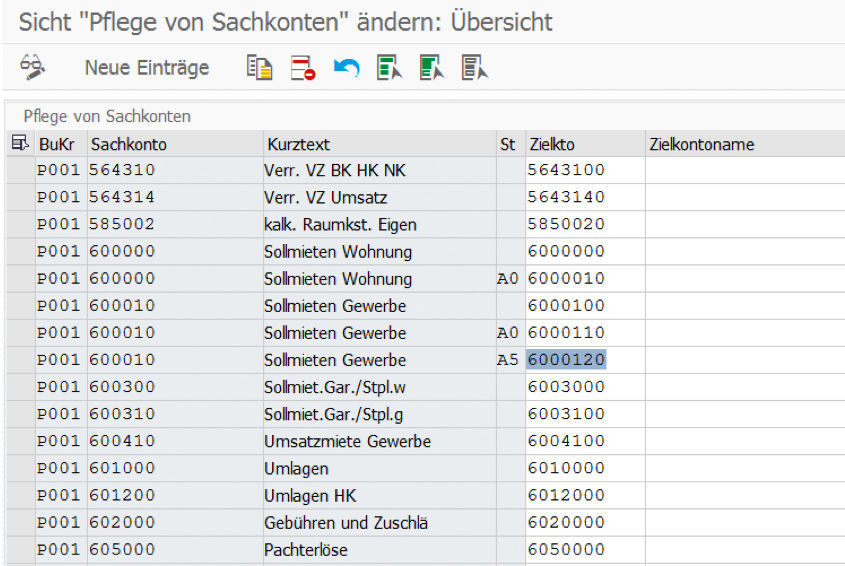Click the Sachkonto column header
The height and width of the screenshot is (566, 845).
pyautogui.click(x=128, y=144)
